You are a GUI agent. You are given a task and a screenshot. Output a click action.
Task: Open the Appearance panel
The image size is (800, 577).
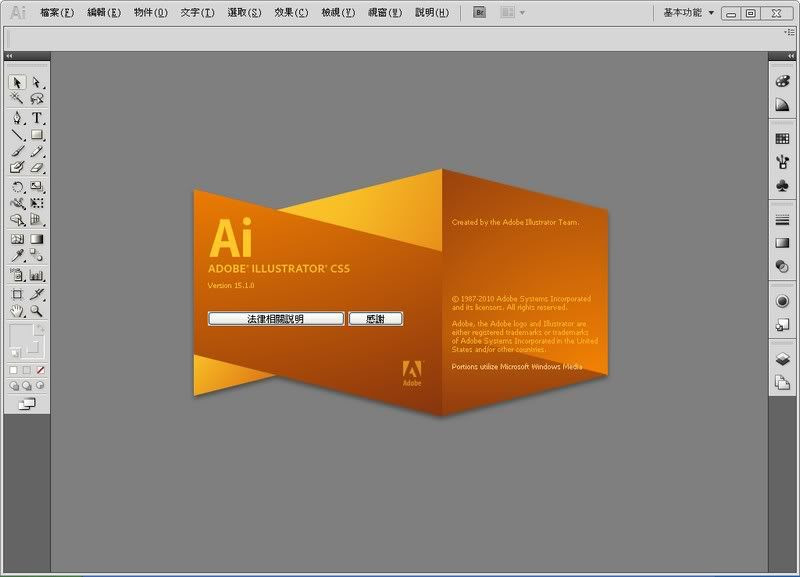(782, 301)
